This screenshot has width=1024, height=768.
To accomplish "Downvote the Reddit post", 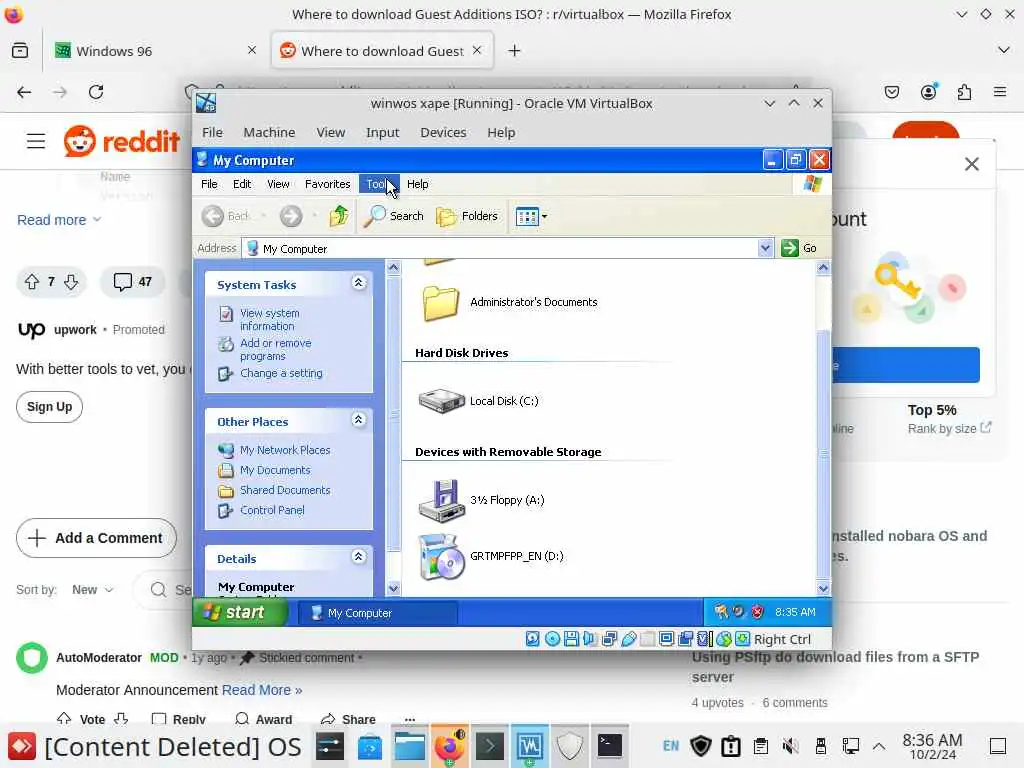I will [71, 281].
